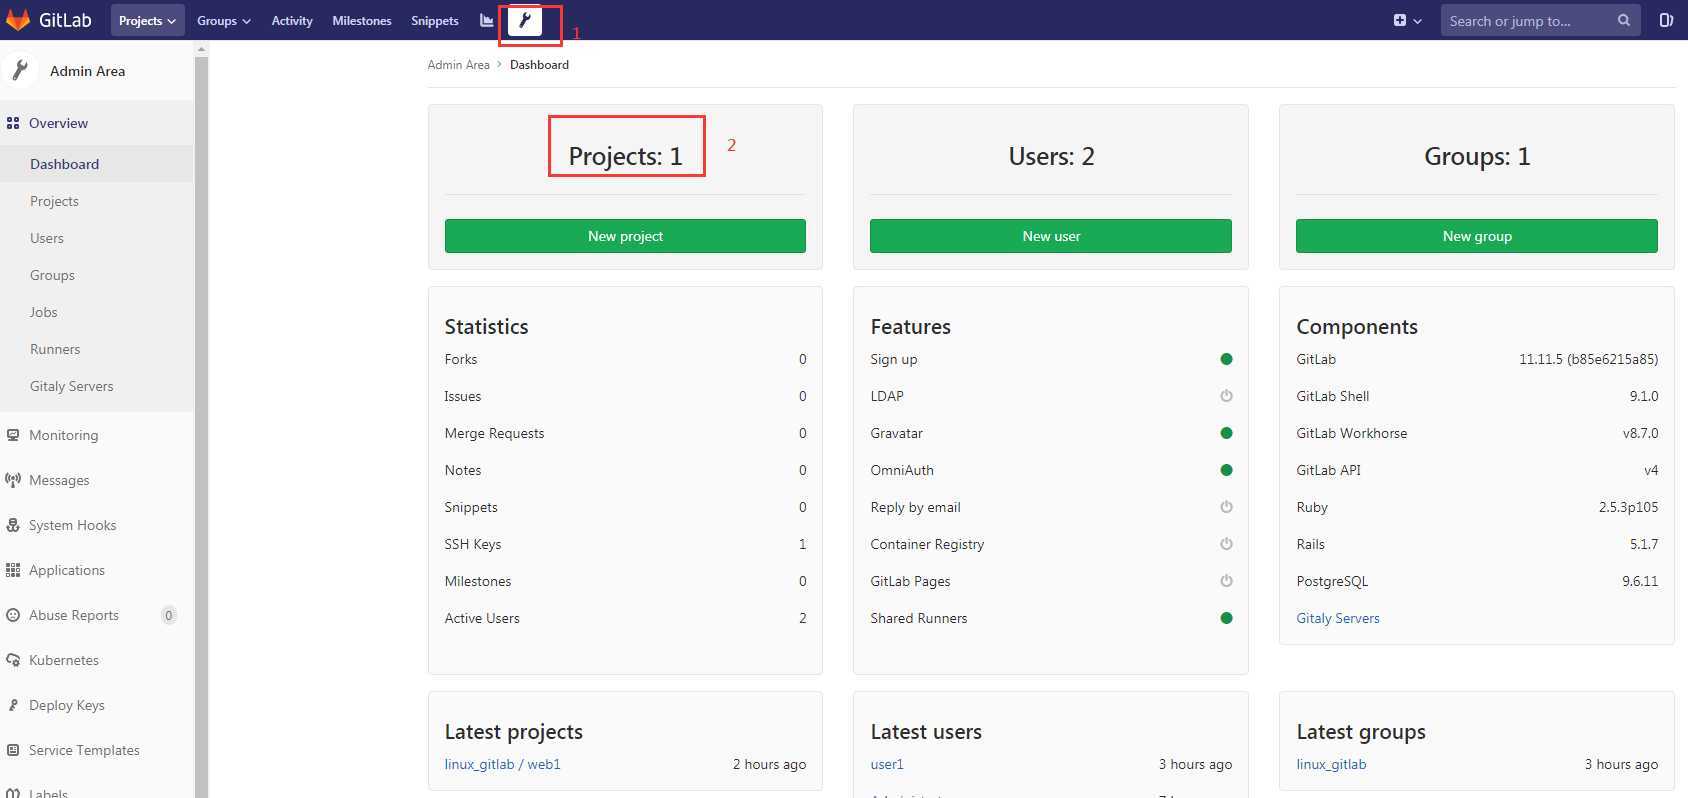The height and width of the screenshot is (798, 1688).
Task: Go to Milestones in top navigation
Action: [x=362, y=20]
